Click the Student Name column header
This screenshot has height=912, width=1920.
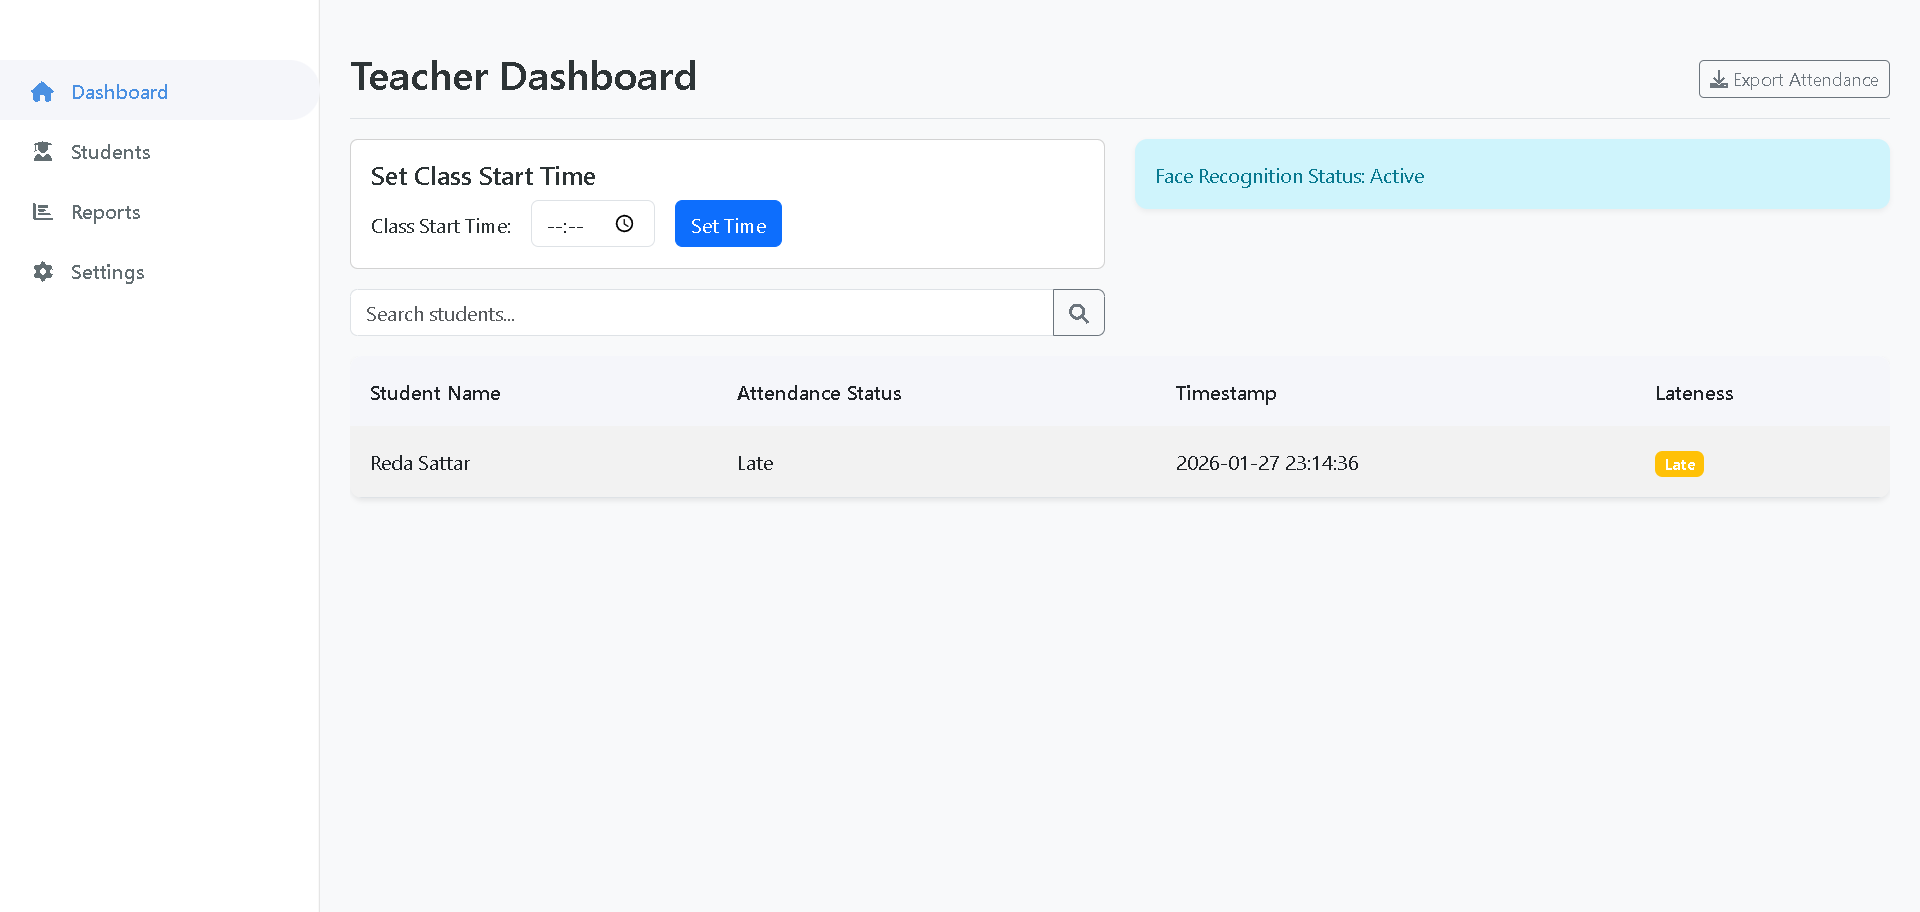coord(435,393)
